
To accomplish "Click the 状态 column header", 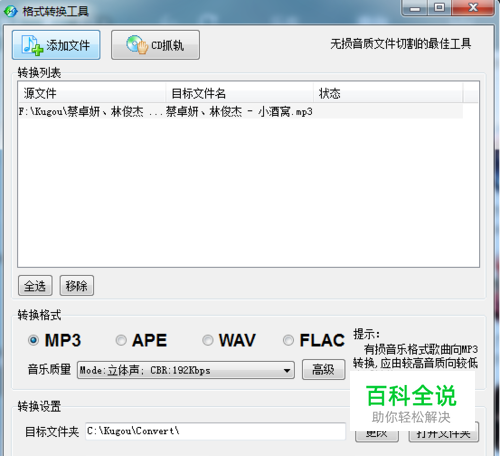I will point(388,93).
